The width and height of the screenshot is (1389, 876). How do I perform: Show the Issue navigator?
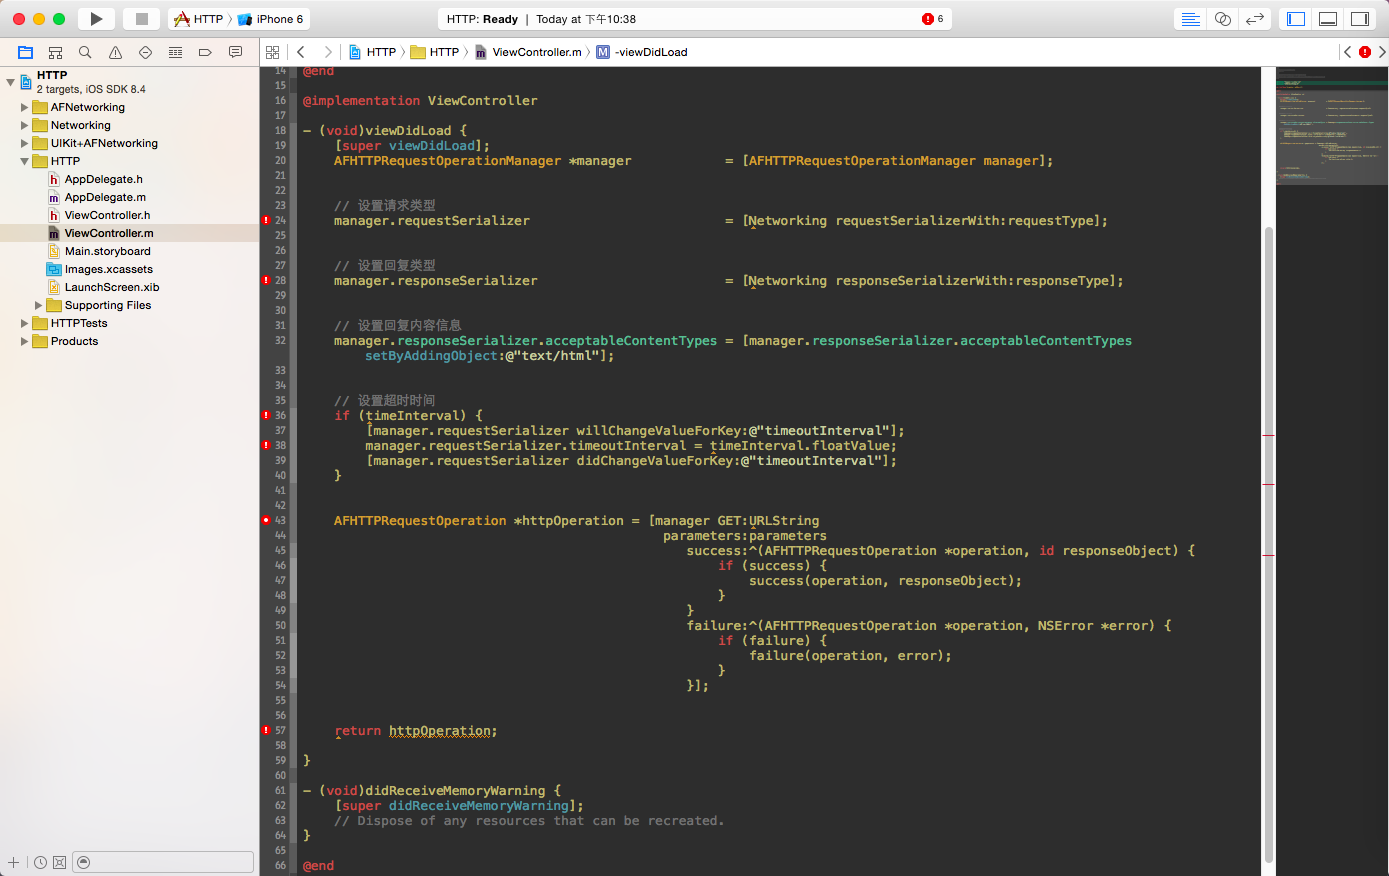pyautogui.click(x=115, y=52)
